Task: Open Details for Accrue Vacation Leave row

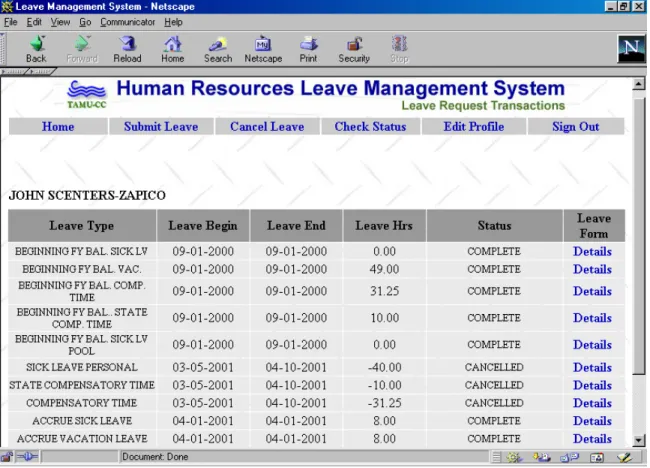Action: [592, 439]
